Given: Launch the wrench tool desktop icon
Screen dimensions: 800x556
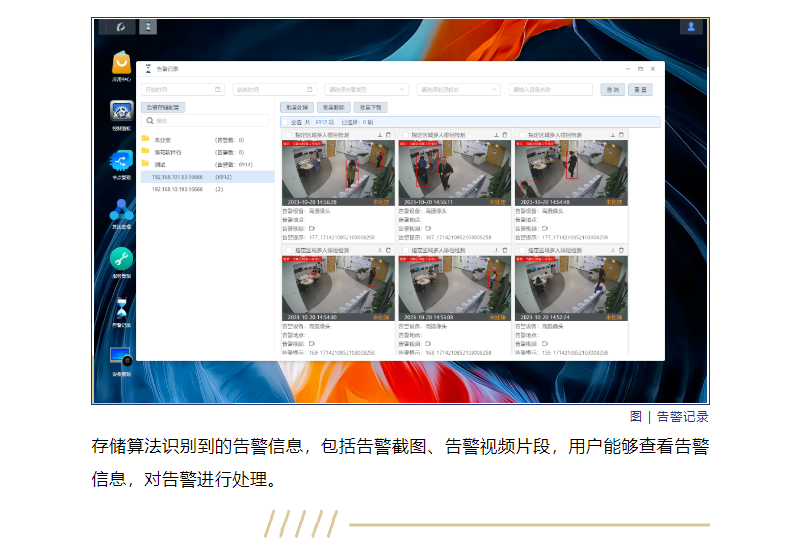Looking at the screenshot, I should point(122,258).
